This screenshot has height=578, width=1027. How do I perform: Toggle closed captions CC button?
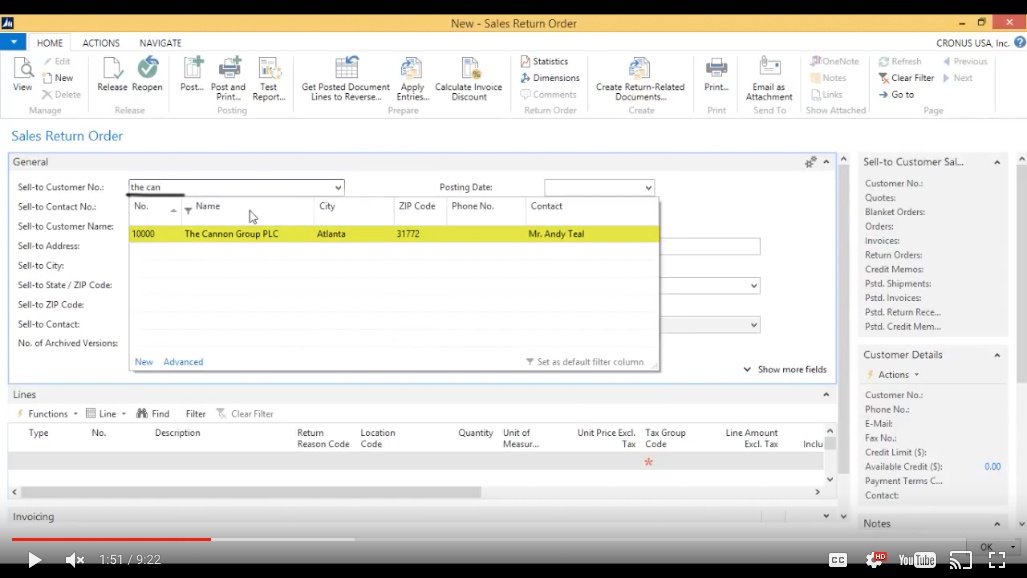tap(838, 560)
